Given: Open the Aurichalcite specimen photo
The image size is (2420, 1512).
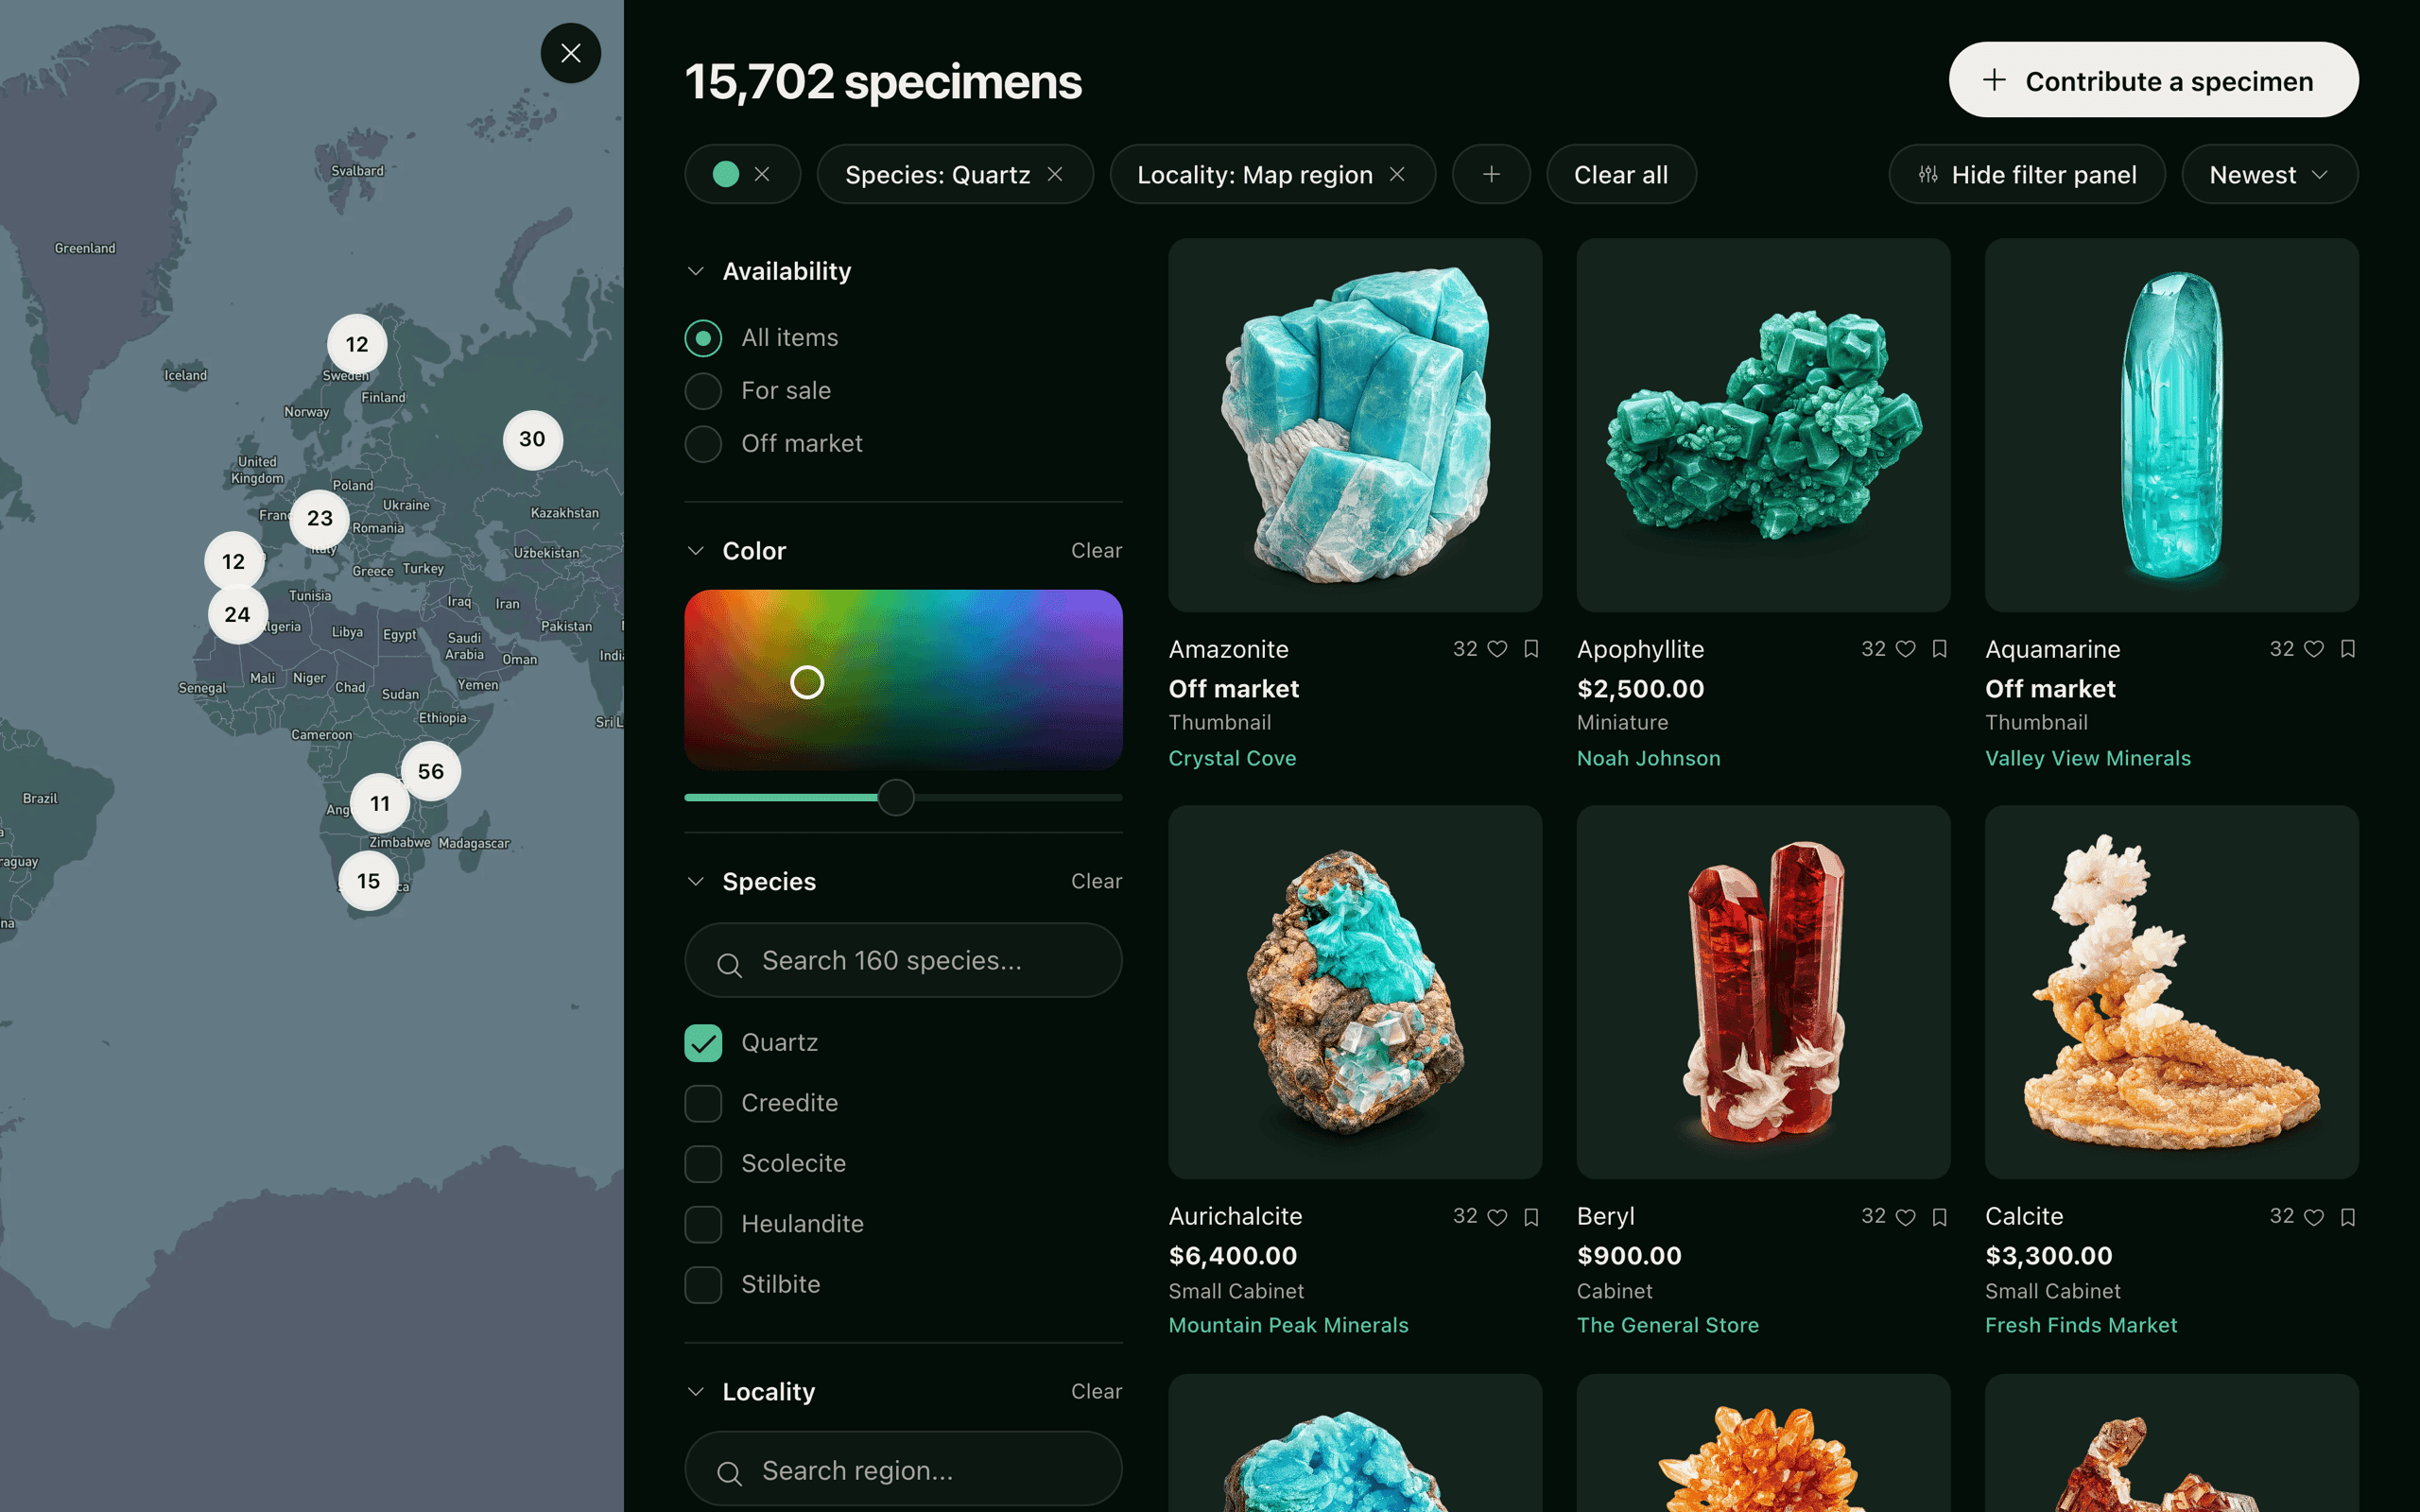Looking at the screenshot, I should pyautogui.click(x=1355, y=992).
